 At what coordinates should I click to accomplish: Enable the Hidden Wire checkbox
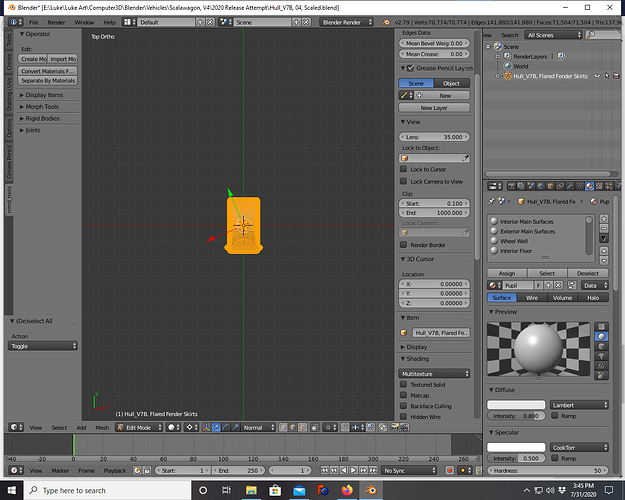[403, 417]
